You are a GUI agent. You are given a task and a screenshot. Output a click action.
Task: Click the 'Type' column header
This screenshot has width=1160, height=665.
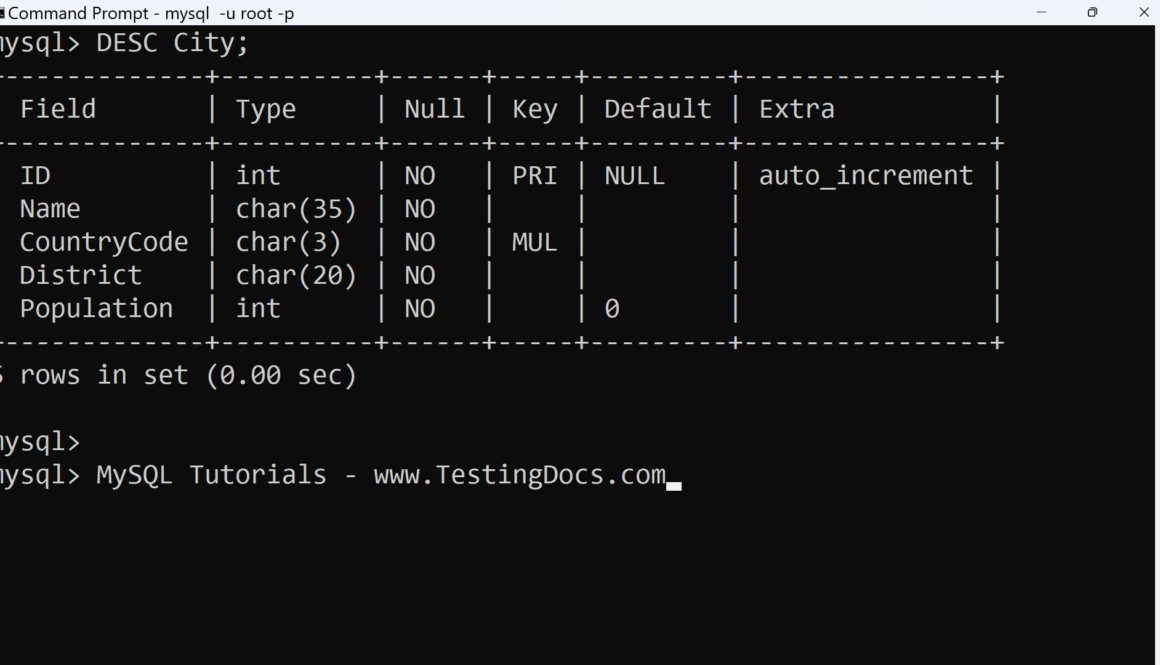tap(266, 109)
